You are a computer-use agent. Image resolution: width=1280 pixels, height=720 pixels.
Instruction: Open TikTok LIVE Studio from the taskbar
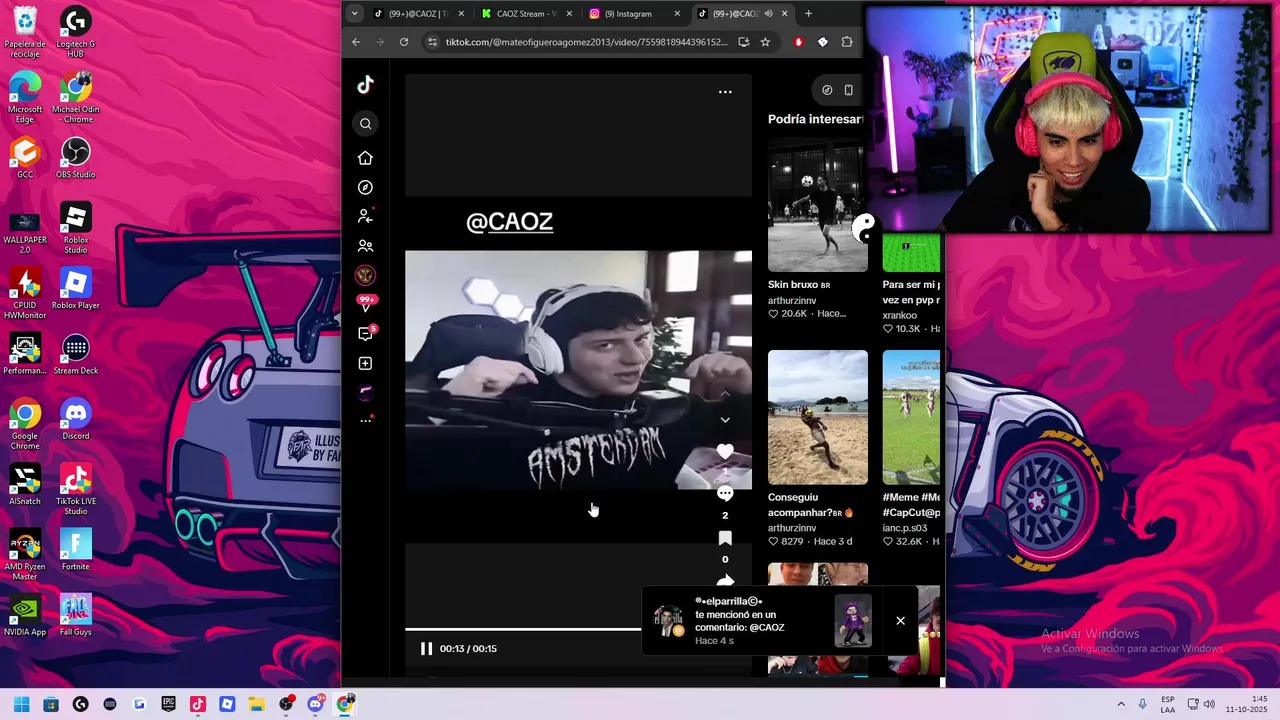point(198,704)
